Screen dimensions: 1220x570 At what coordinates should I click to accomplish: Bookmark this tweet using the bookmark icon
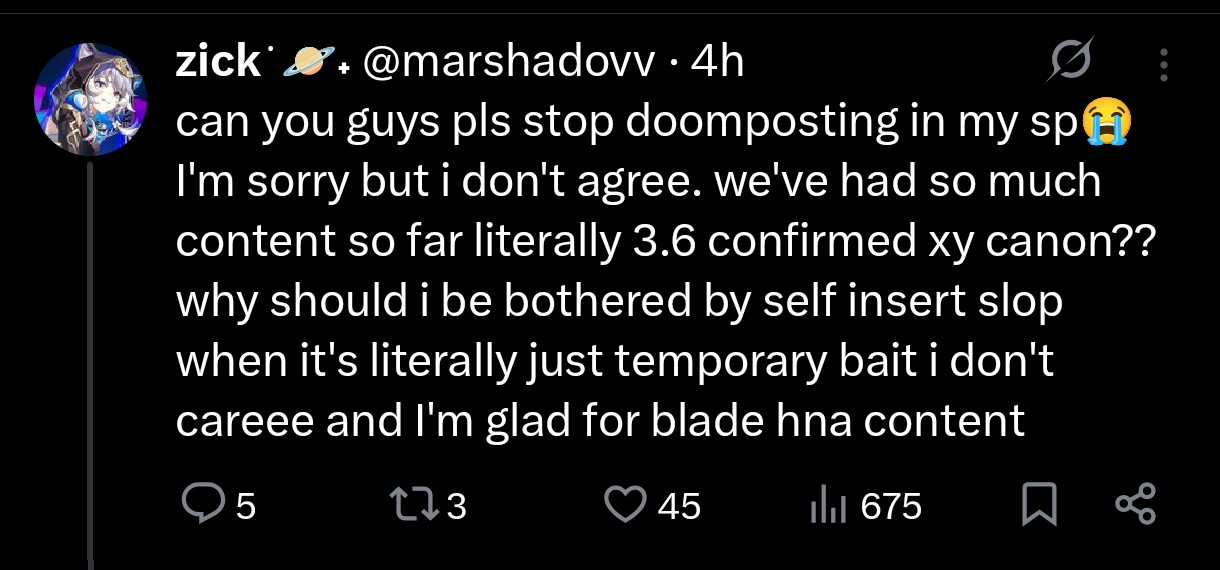[1040, 506]
